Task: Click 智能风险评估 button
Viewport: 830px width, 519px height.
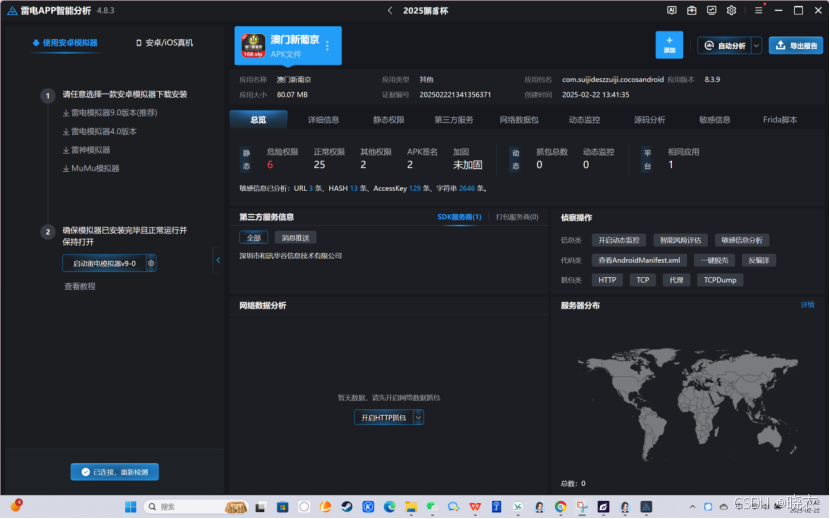Action: [680, 240]
